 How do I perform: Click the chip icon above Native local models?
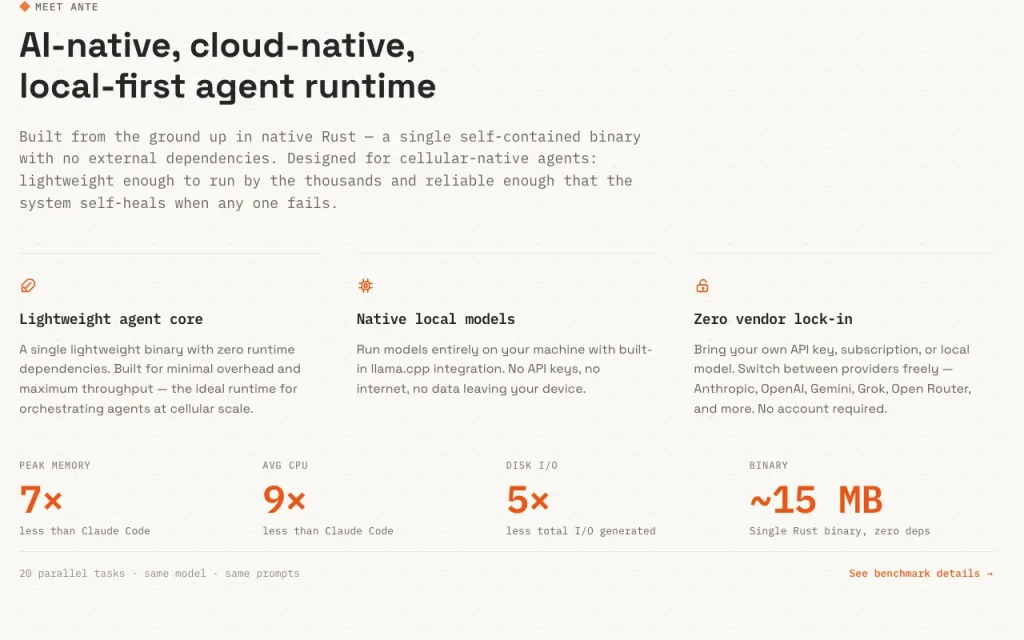pyautogui.click(x=365, y=285)
